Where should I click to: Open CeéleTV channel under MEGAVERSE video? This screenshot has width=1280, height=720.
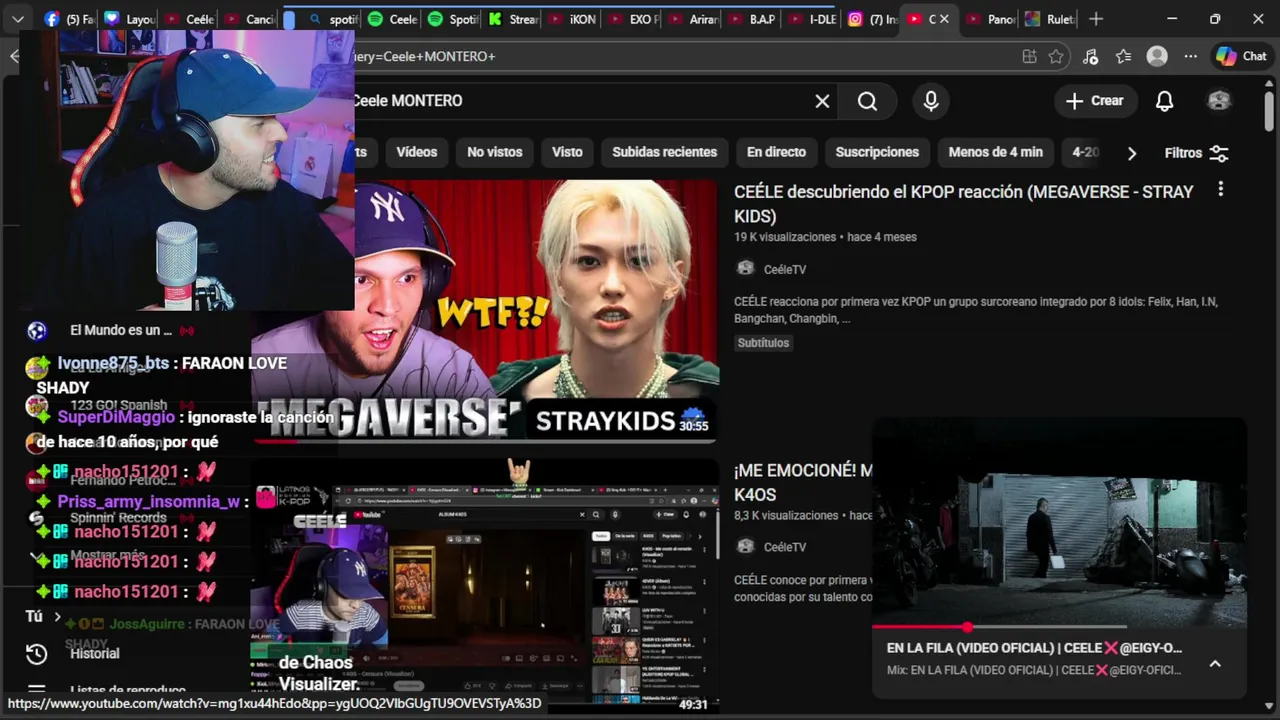coord(784,269)
